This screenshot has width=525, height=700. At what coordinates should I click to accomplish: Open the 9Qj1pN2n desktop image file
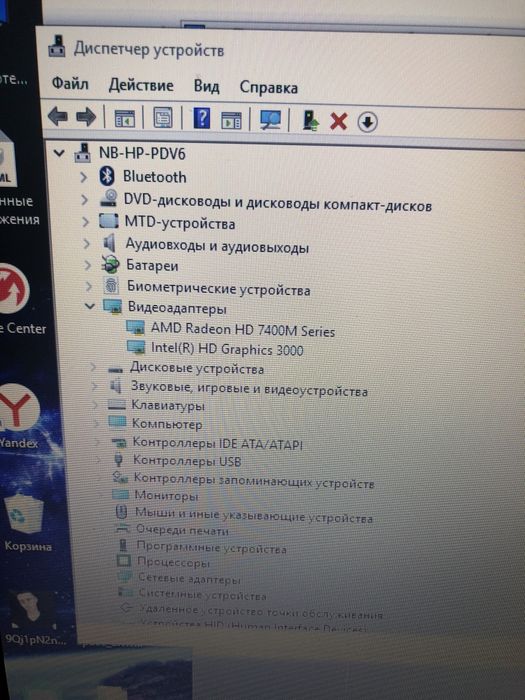[34, 618]
